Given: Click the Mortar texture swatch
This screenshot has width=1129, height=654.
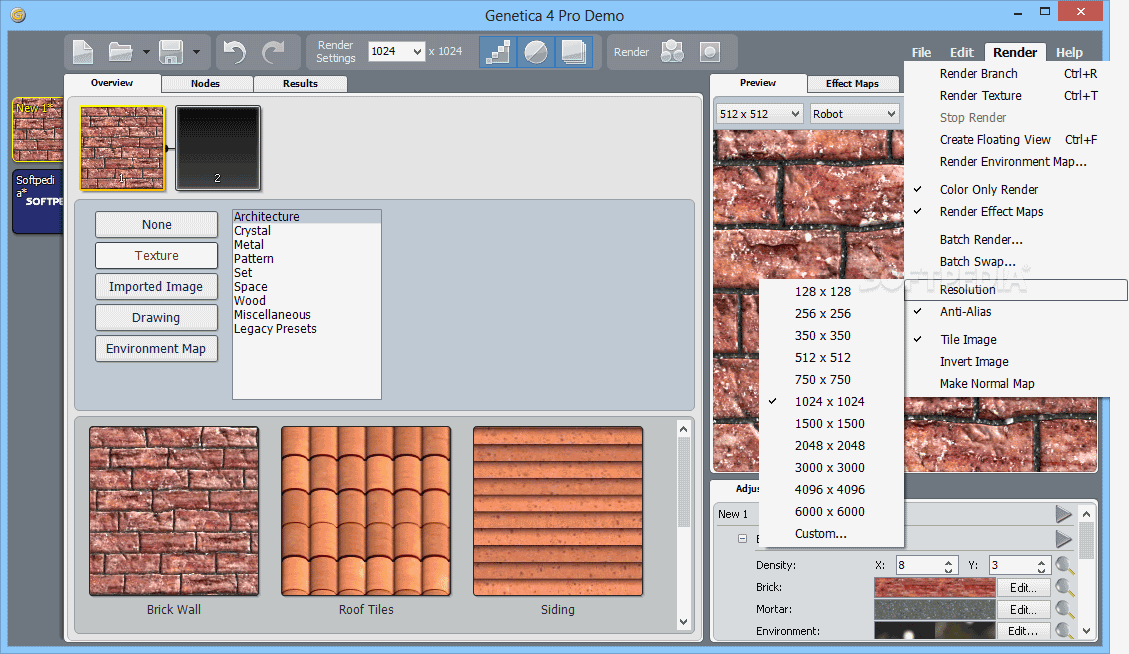Looking at the screenshot, I should coord(935,609).
